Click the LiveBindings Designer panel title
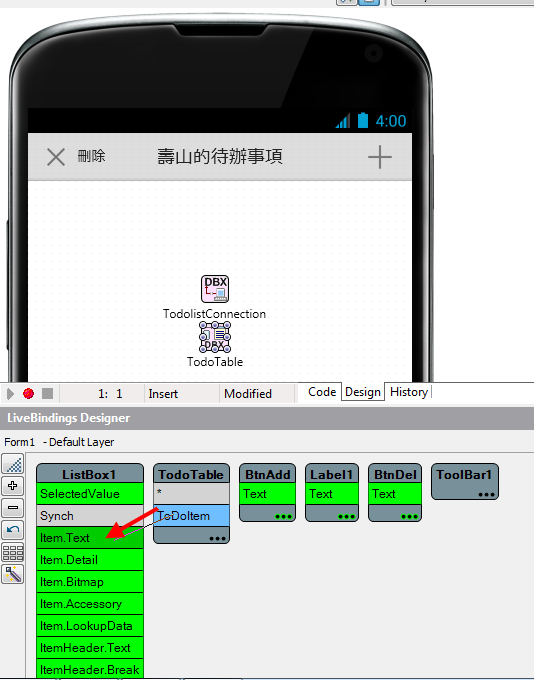The height and width of the screenshot is (680, 534). [x=69, y=418]
